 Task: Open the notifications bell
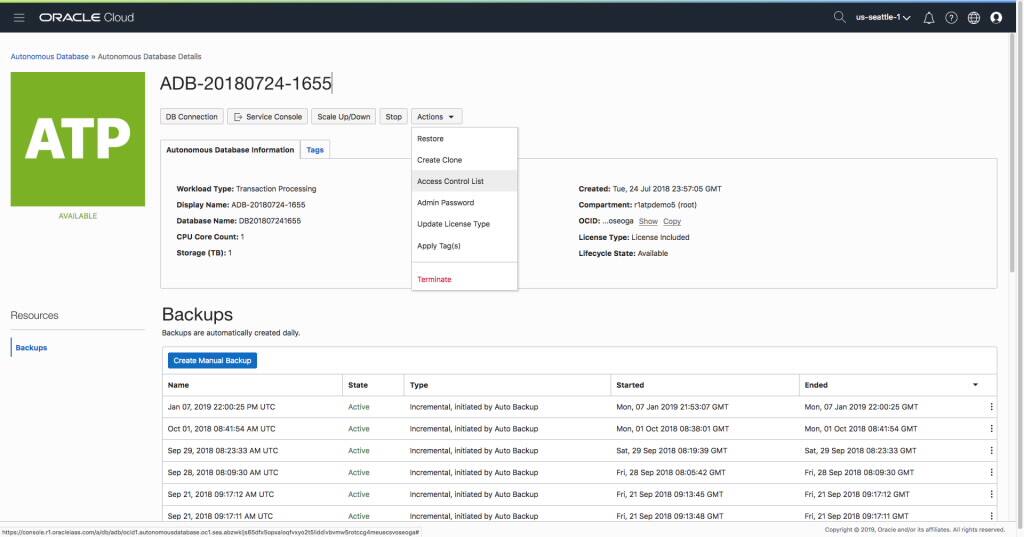[x=929, y=18]
